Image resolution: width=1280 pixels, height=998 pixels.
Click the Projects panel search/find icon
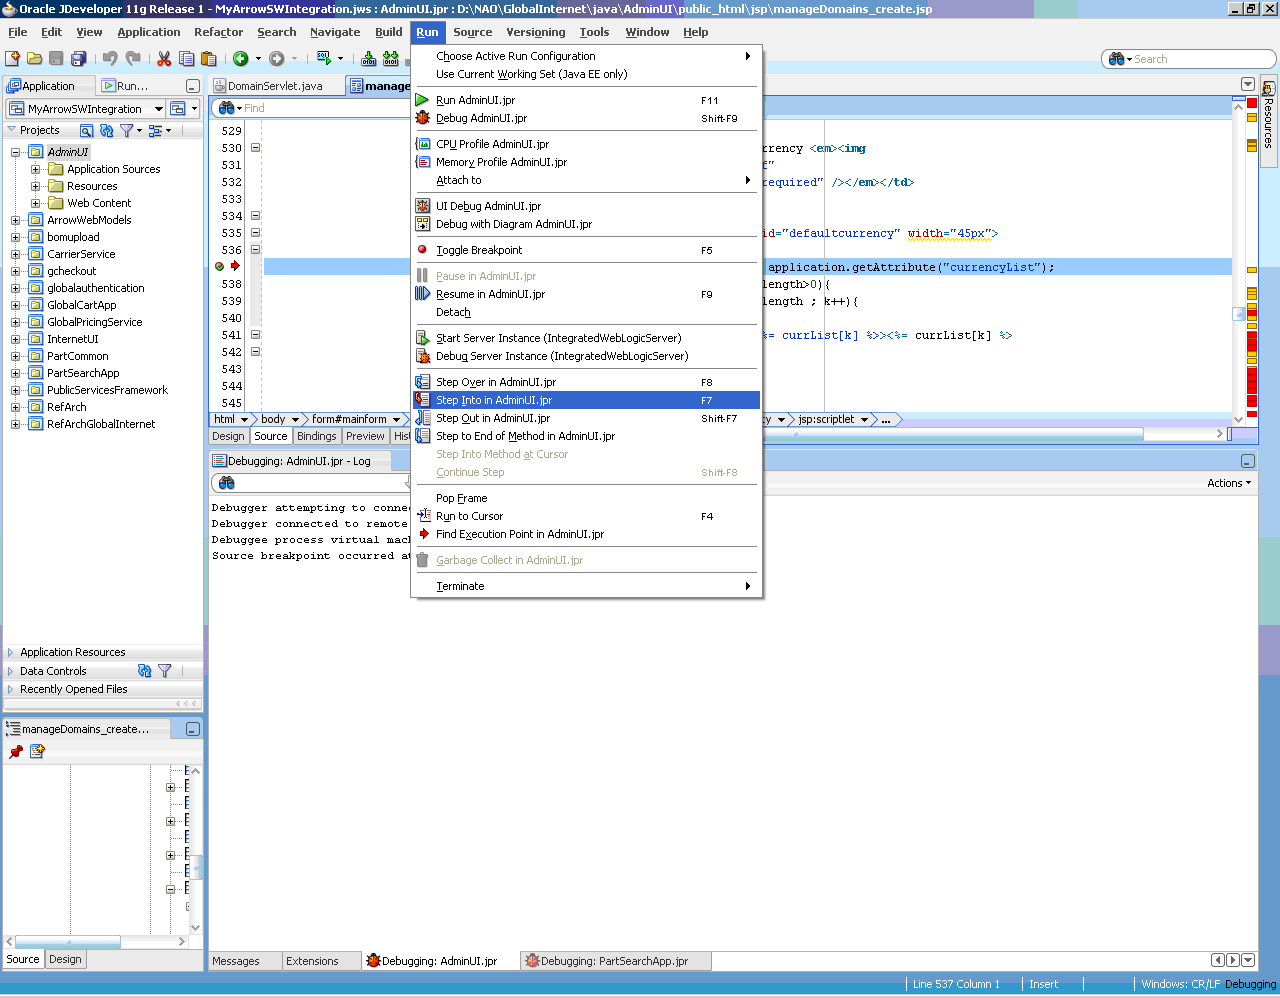click(x=86, y=130)
